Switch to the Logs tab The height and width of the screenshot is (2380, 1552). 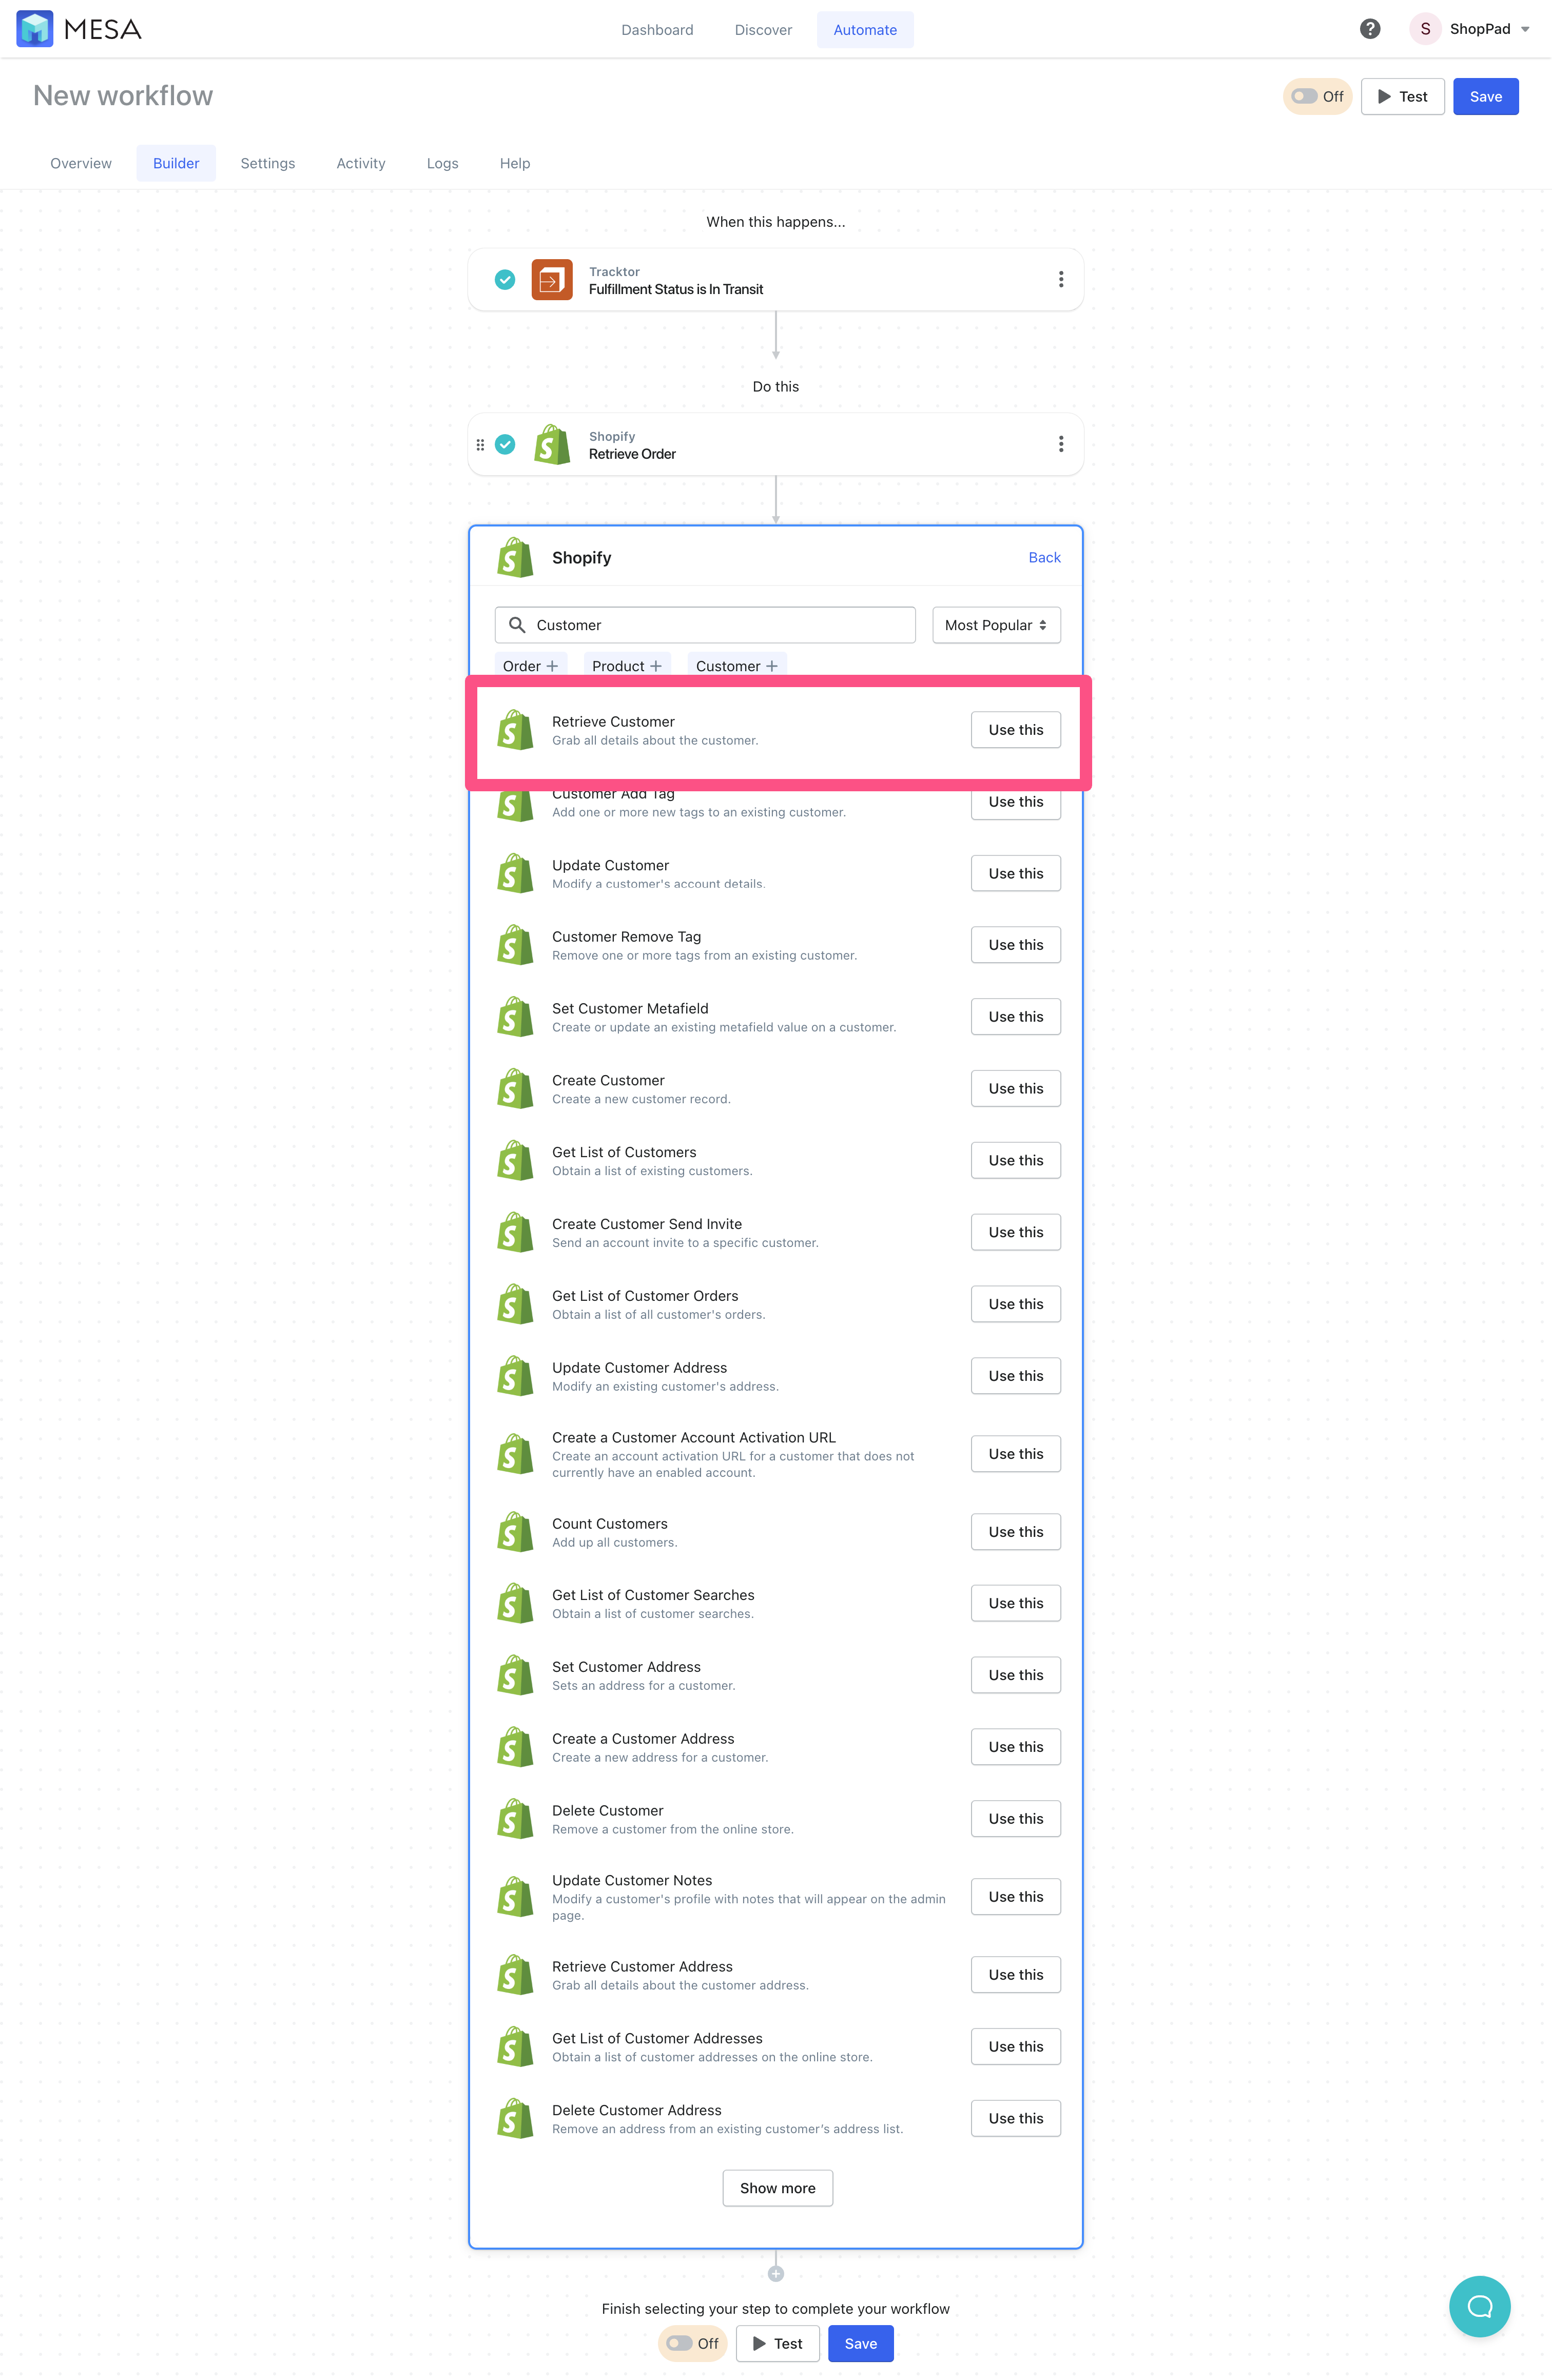click(x=442, y=163)
